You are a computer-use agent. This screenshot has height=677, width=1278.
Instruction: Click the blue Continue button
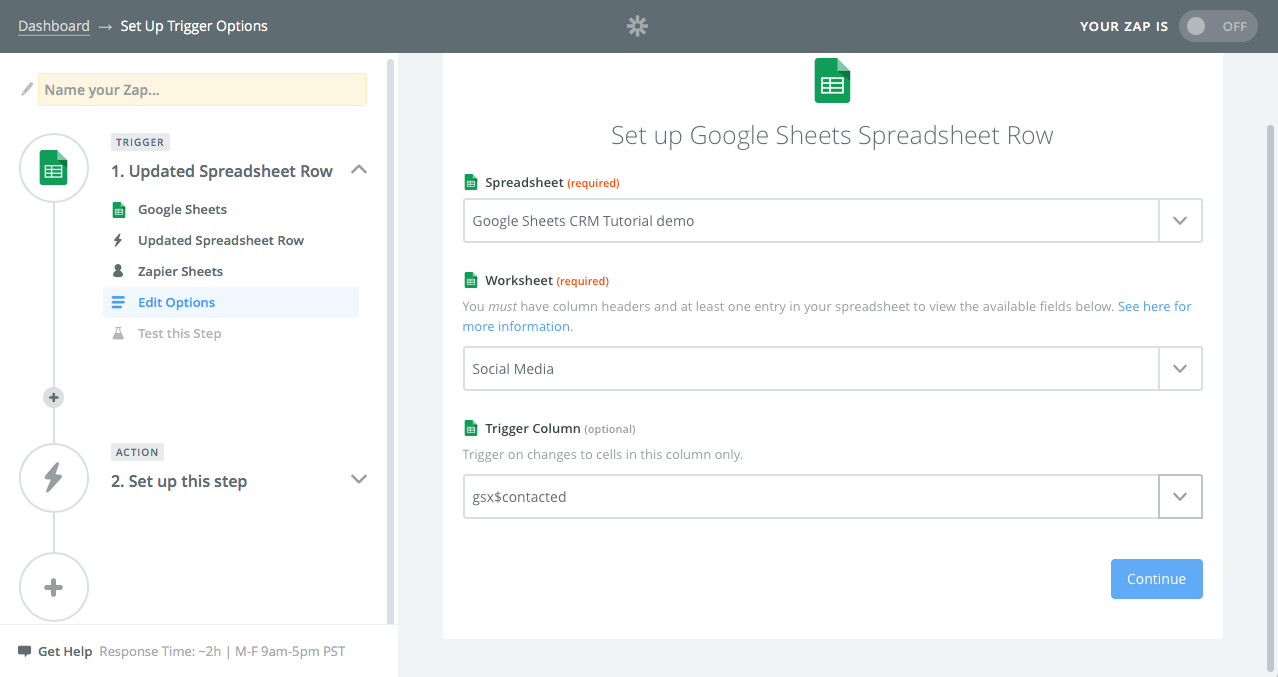pos(1156,579)
